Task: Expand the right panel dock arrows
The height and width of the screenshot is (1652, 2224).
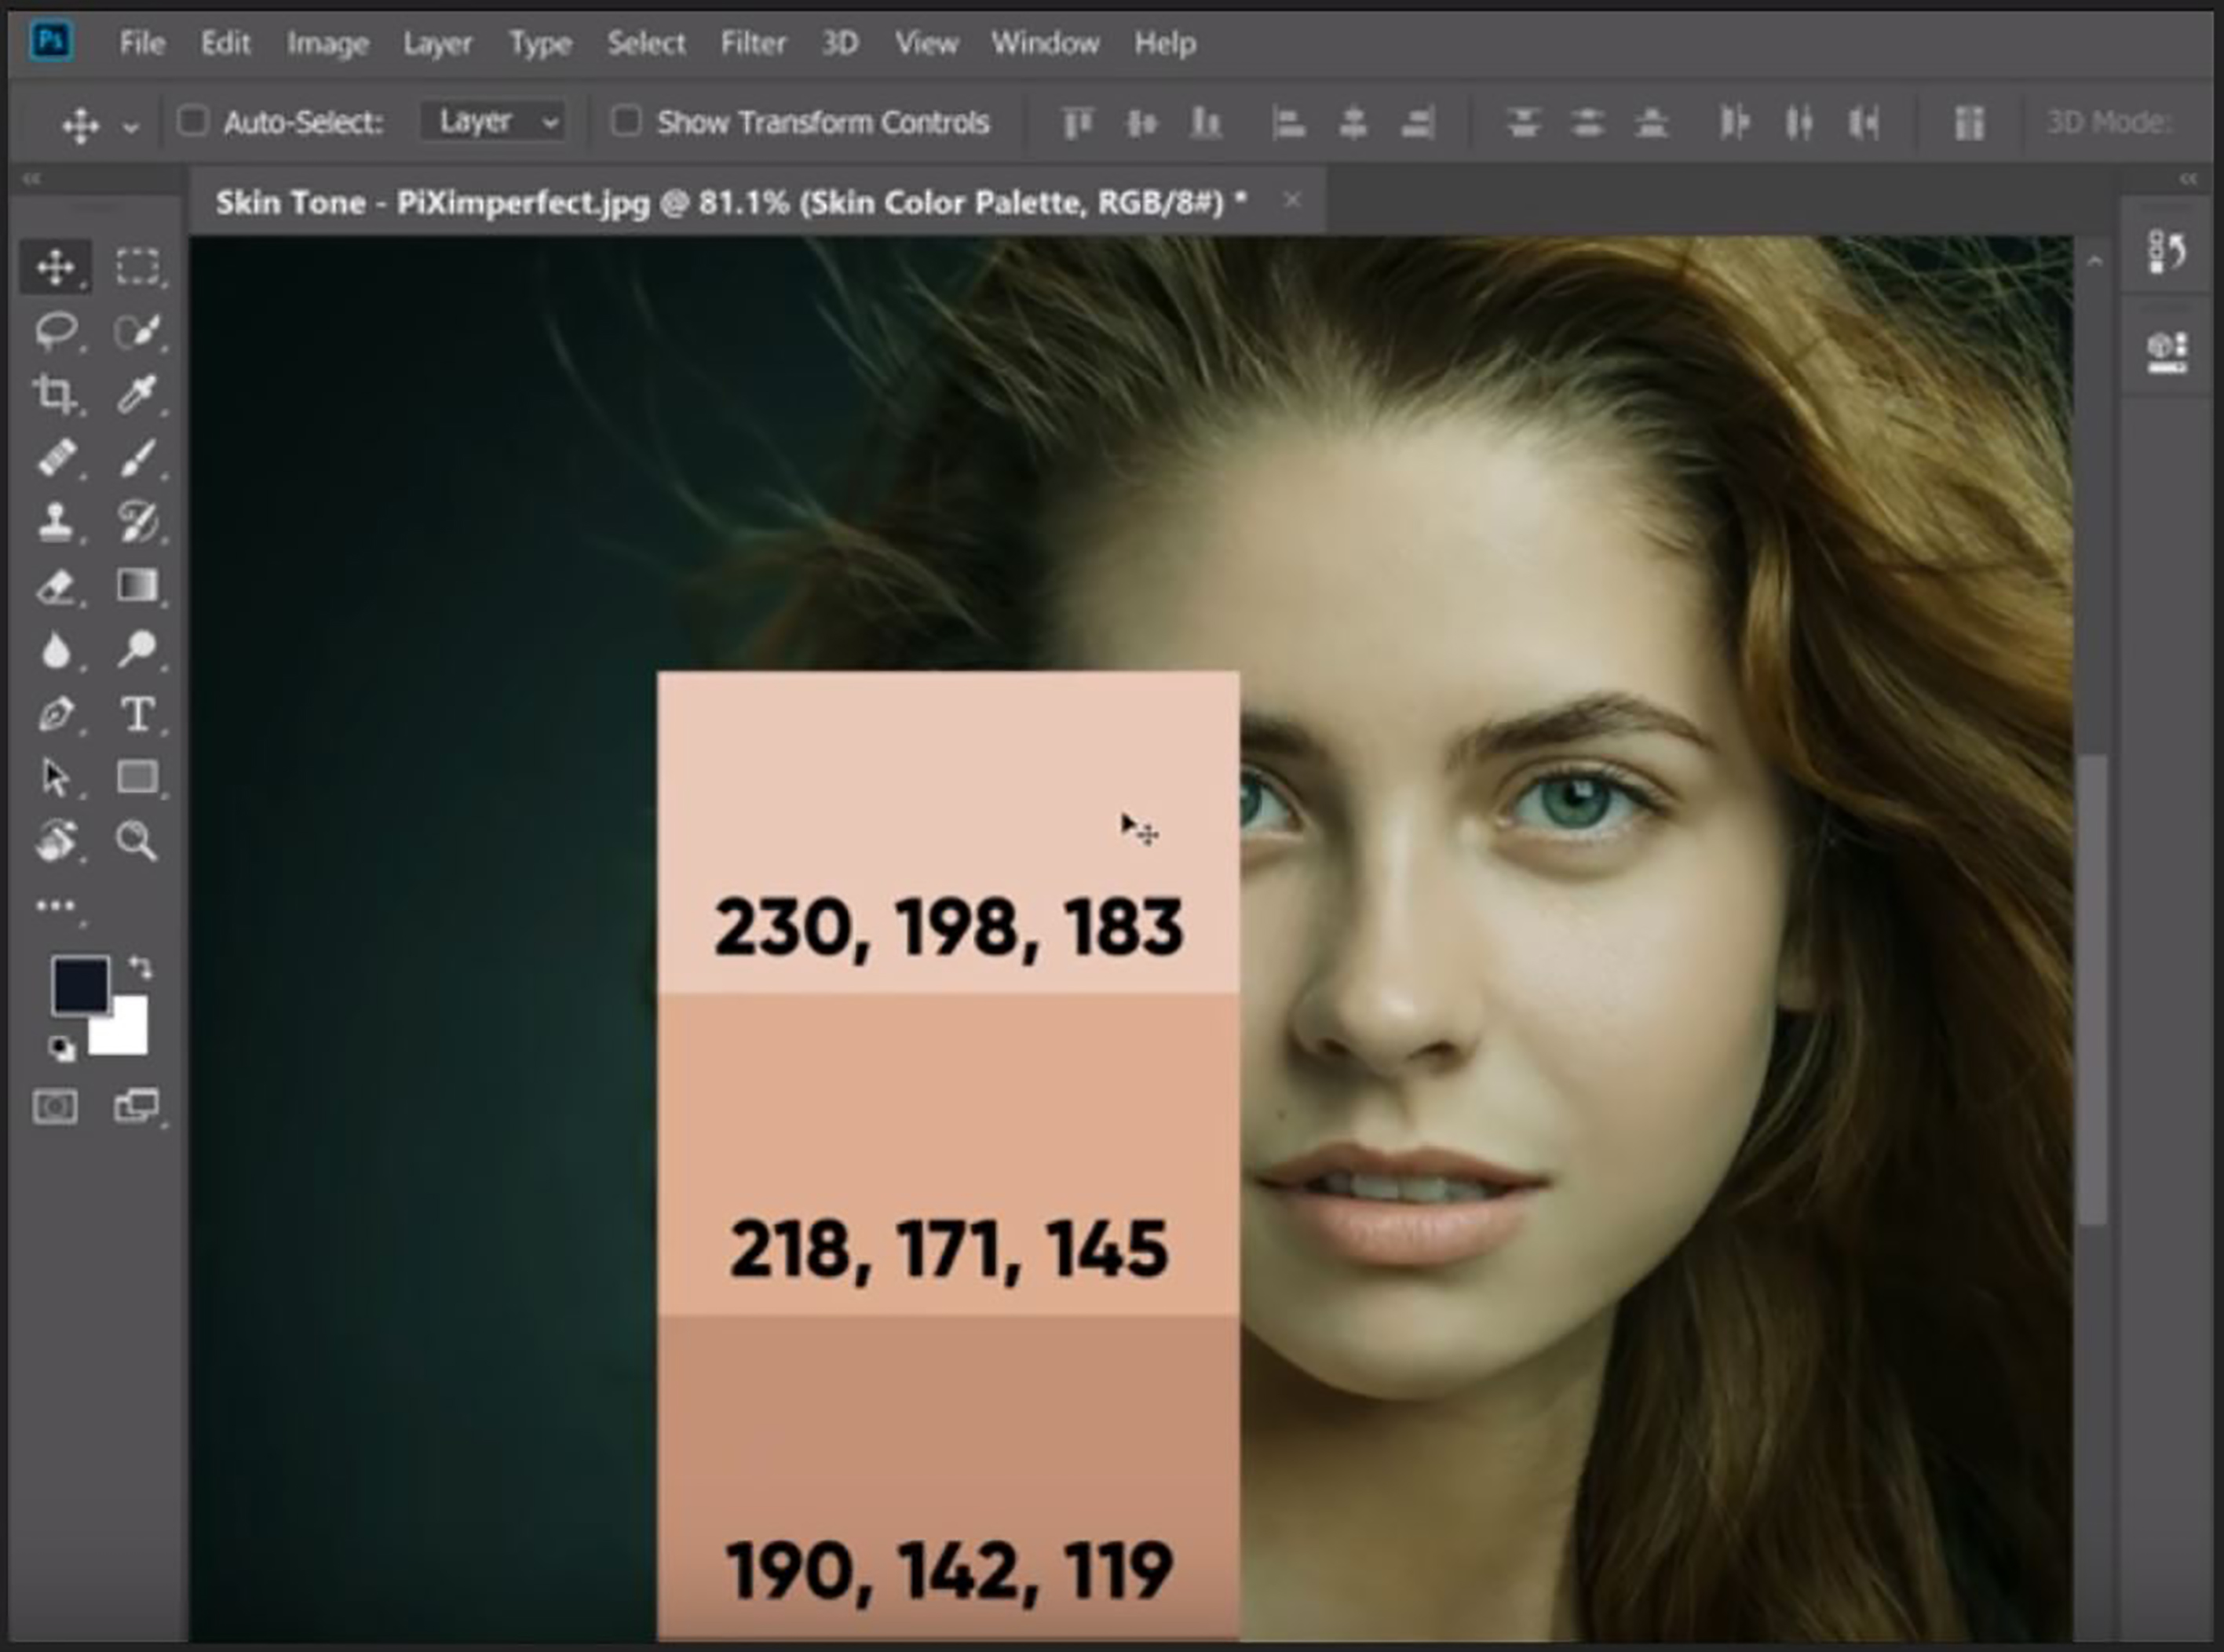Action: pyautogui.click(x=2188, y=179)
